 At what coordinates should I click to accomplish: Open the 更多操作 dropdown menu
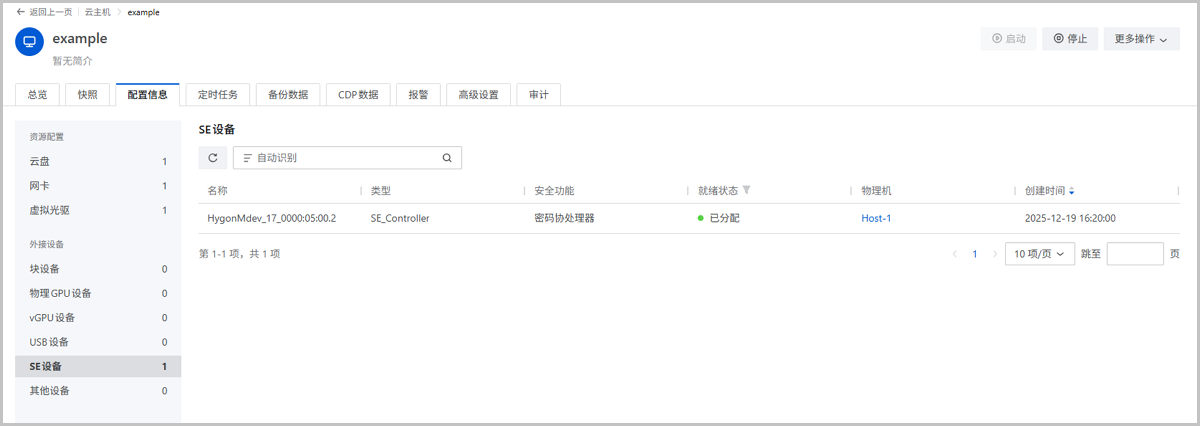point(1141,39)
